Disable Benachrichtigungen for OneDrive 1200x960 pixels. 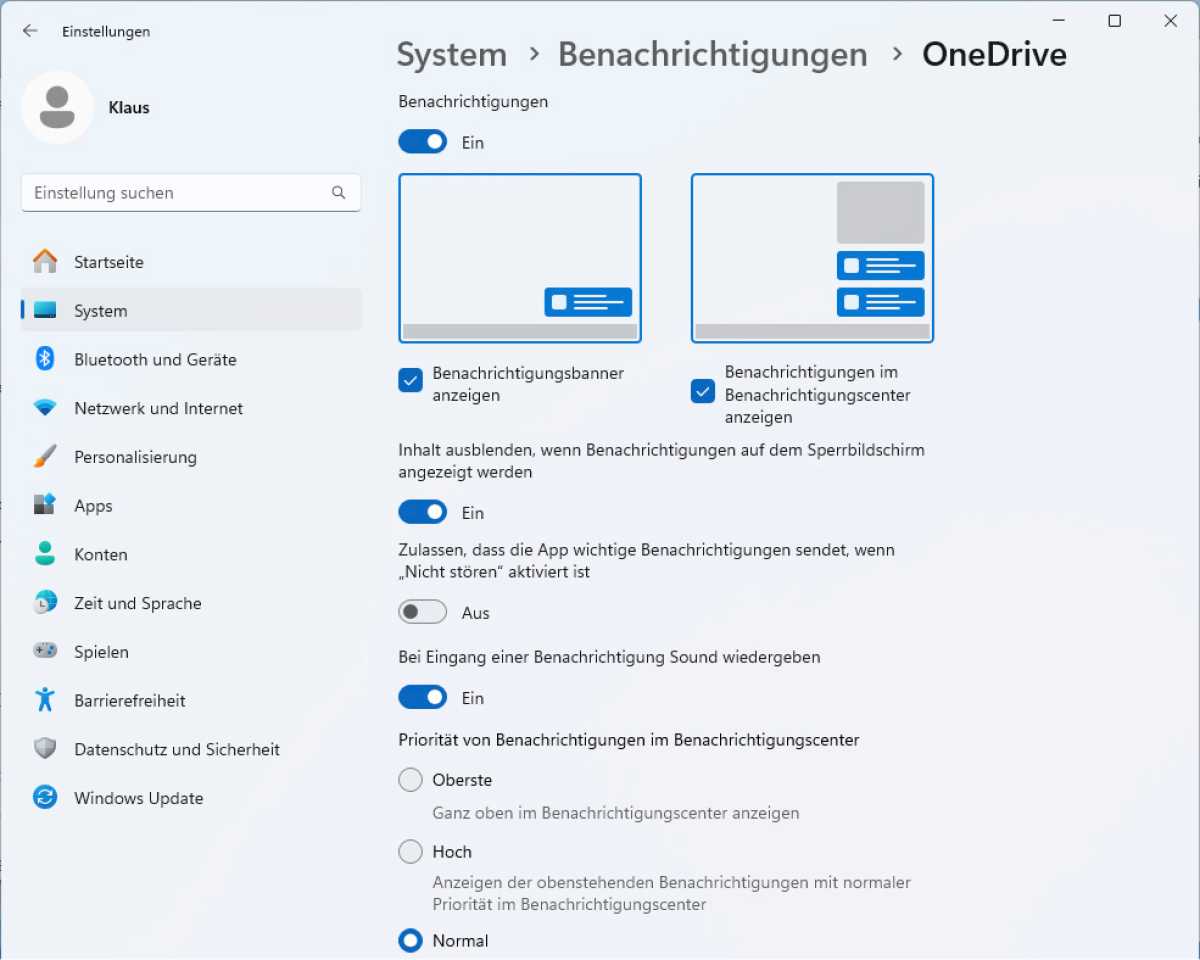click(x=422, y=141)
